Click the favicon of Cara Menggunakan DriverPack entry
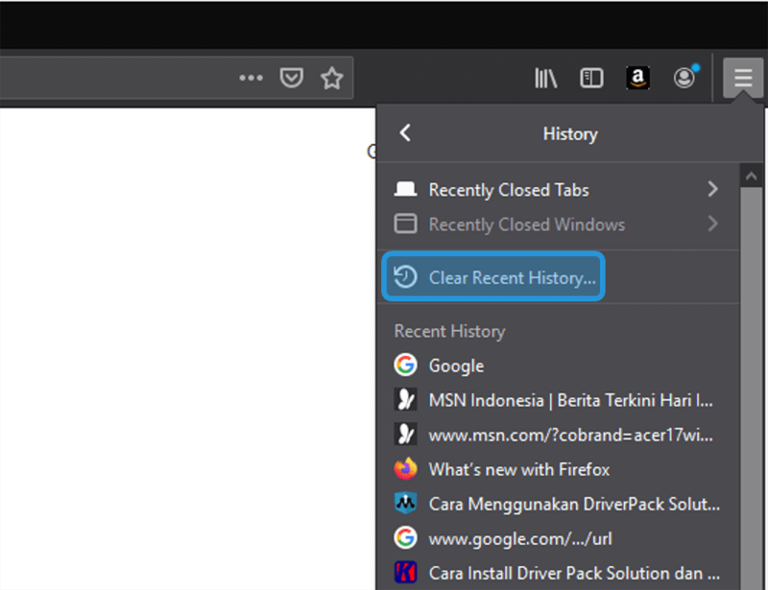768x590 pixels. [406, 503]
